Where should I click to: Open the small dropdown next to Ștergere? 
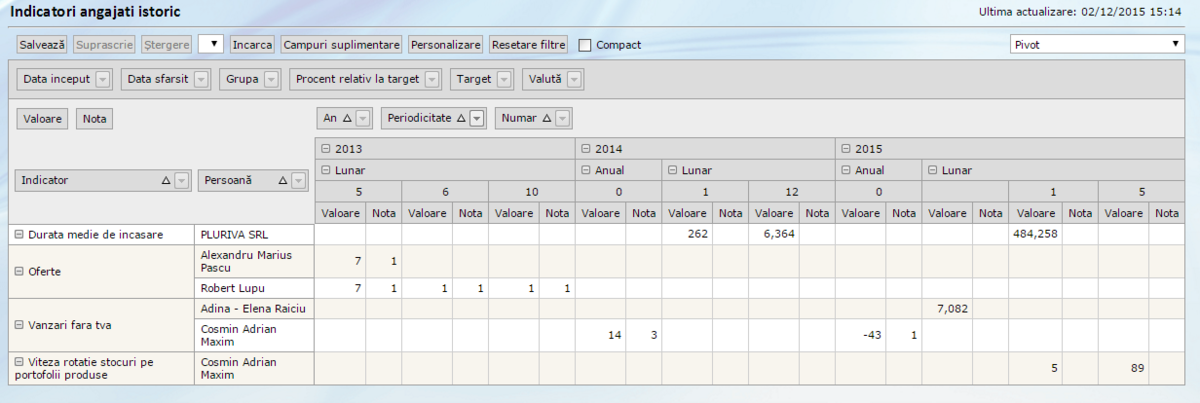point(211,45)
